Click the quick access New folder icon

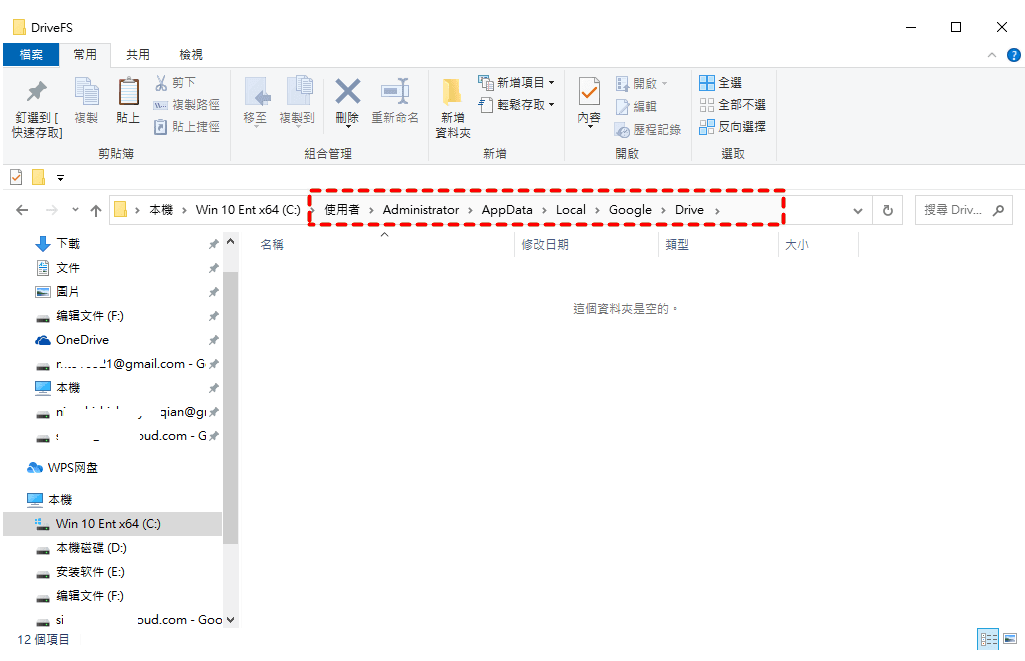(x=39, y=177)
